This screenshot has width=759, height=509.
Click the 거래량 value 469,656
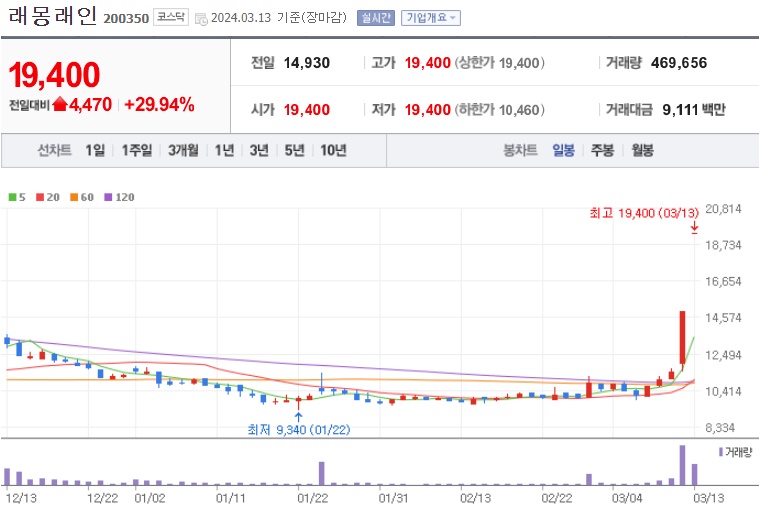(x=679, y=63)
